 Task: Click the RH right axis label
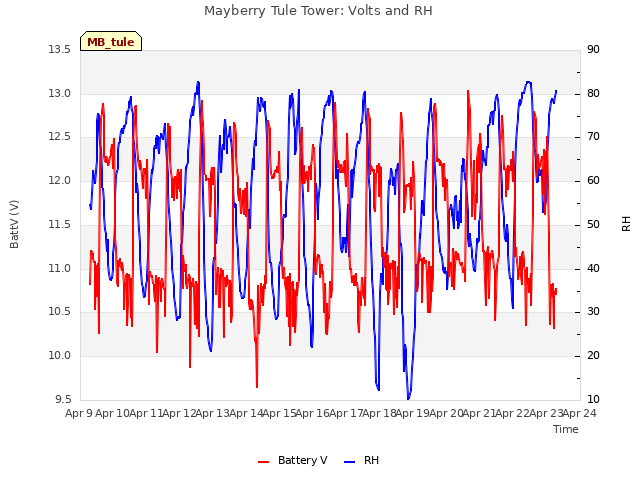(626, 224)
